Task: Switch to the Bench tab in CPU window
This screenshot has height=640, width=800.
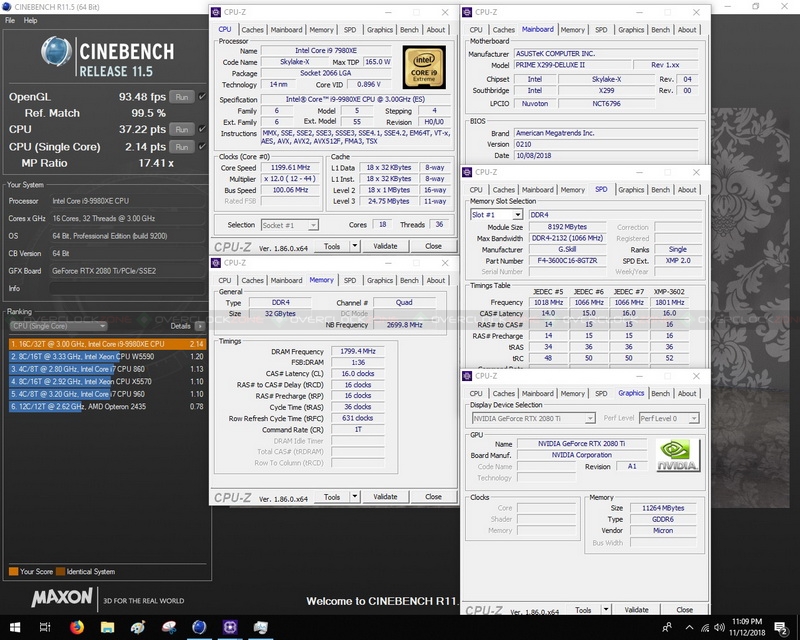Action: point(409,30)
